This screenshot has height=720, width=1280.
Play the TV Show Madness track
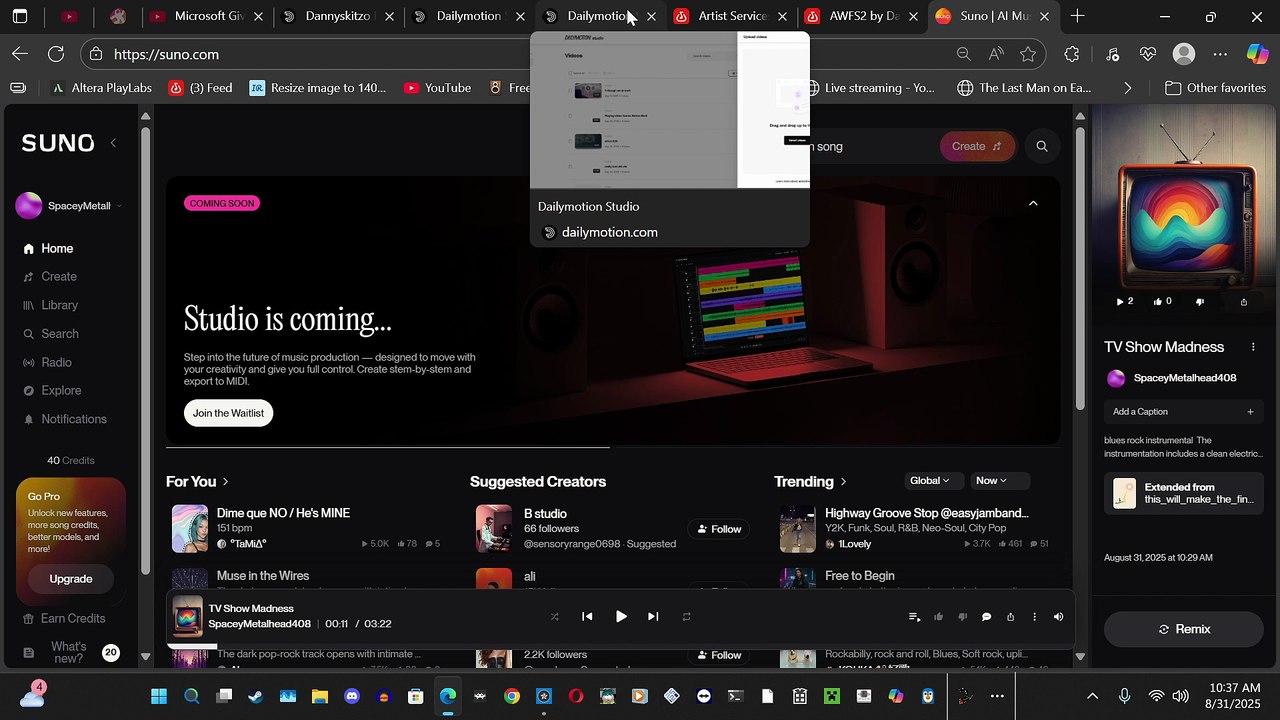(x=621, y=617)
